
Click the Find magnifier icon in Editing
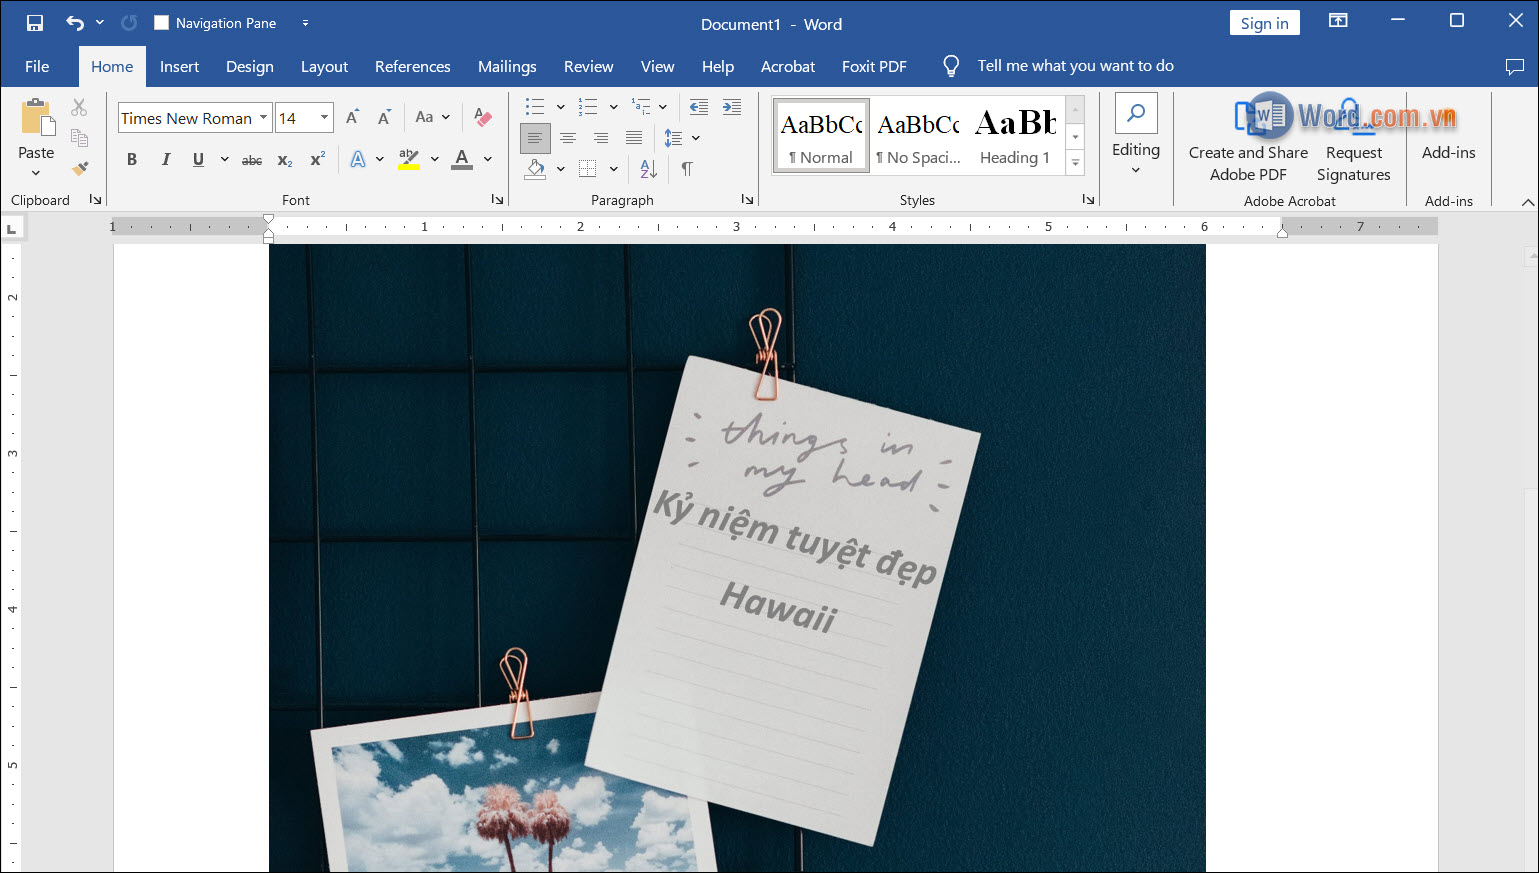[x=1136, y=113]
